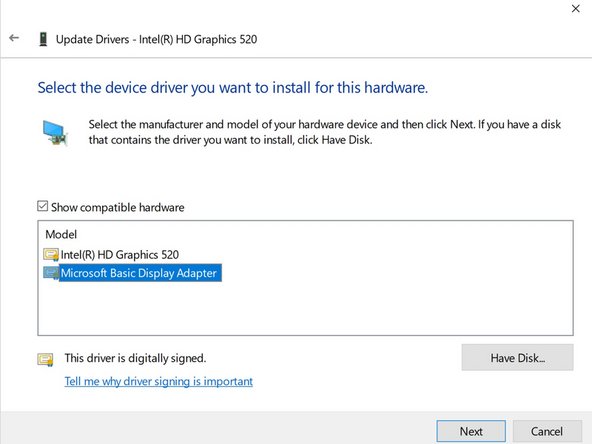
Task: Click the 'Show compatible hardware' label
Action: coord(117,207)
